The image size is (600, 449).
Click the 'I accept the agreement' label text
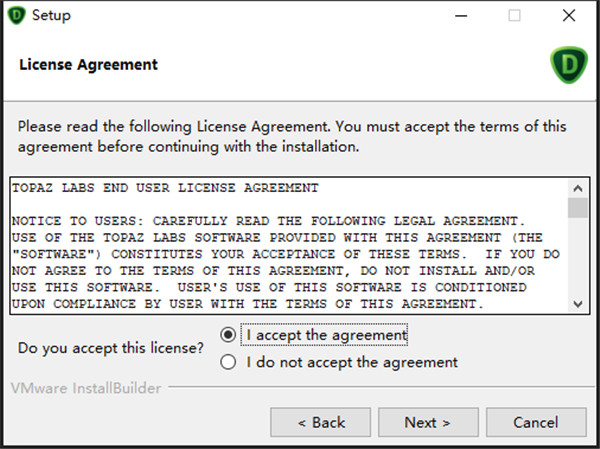(x=326, y=335)
